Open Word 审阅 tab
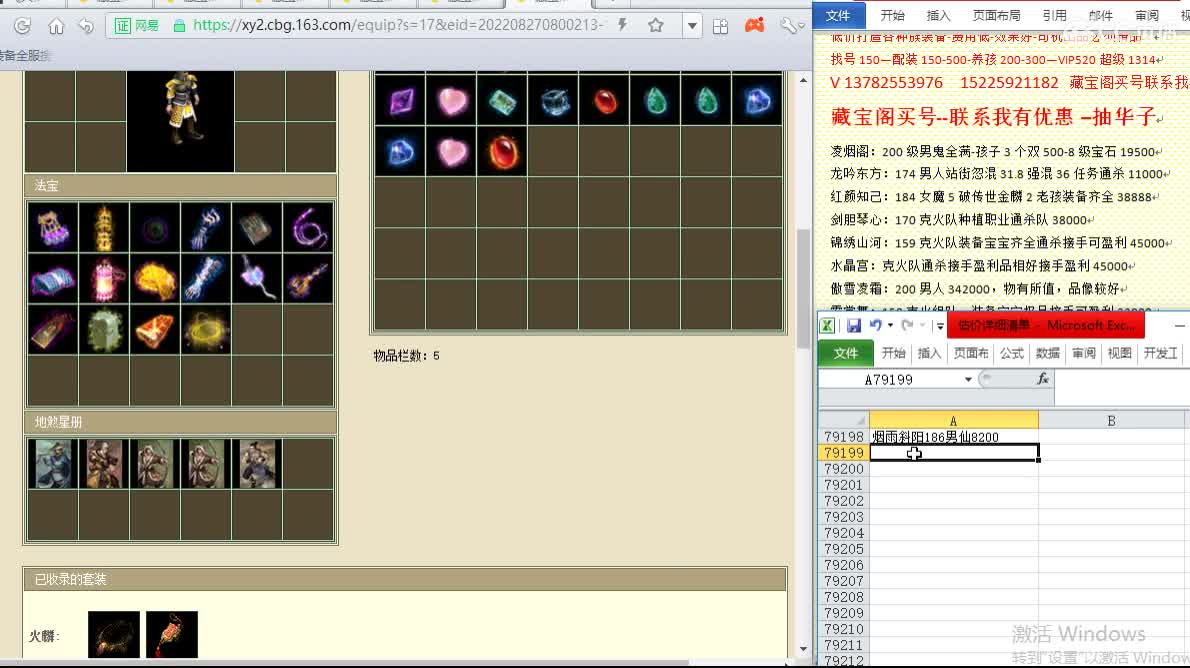This screenshot has height=668, width=1190. (1147, 15)
